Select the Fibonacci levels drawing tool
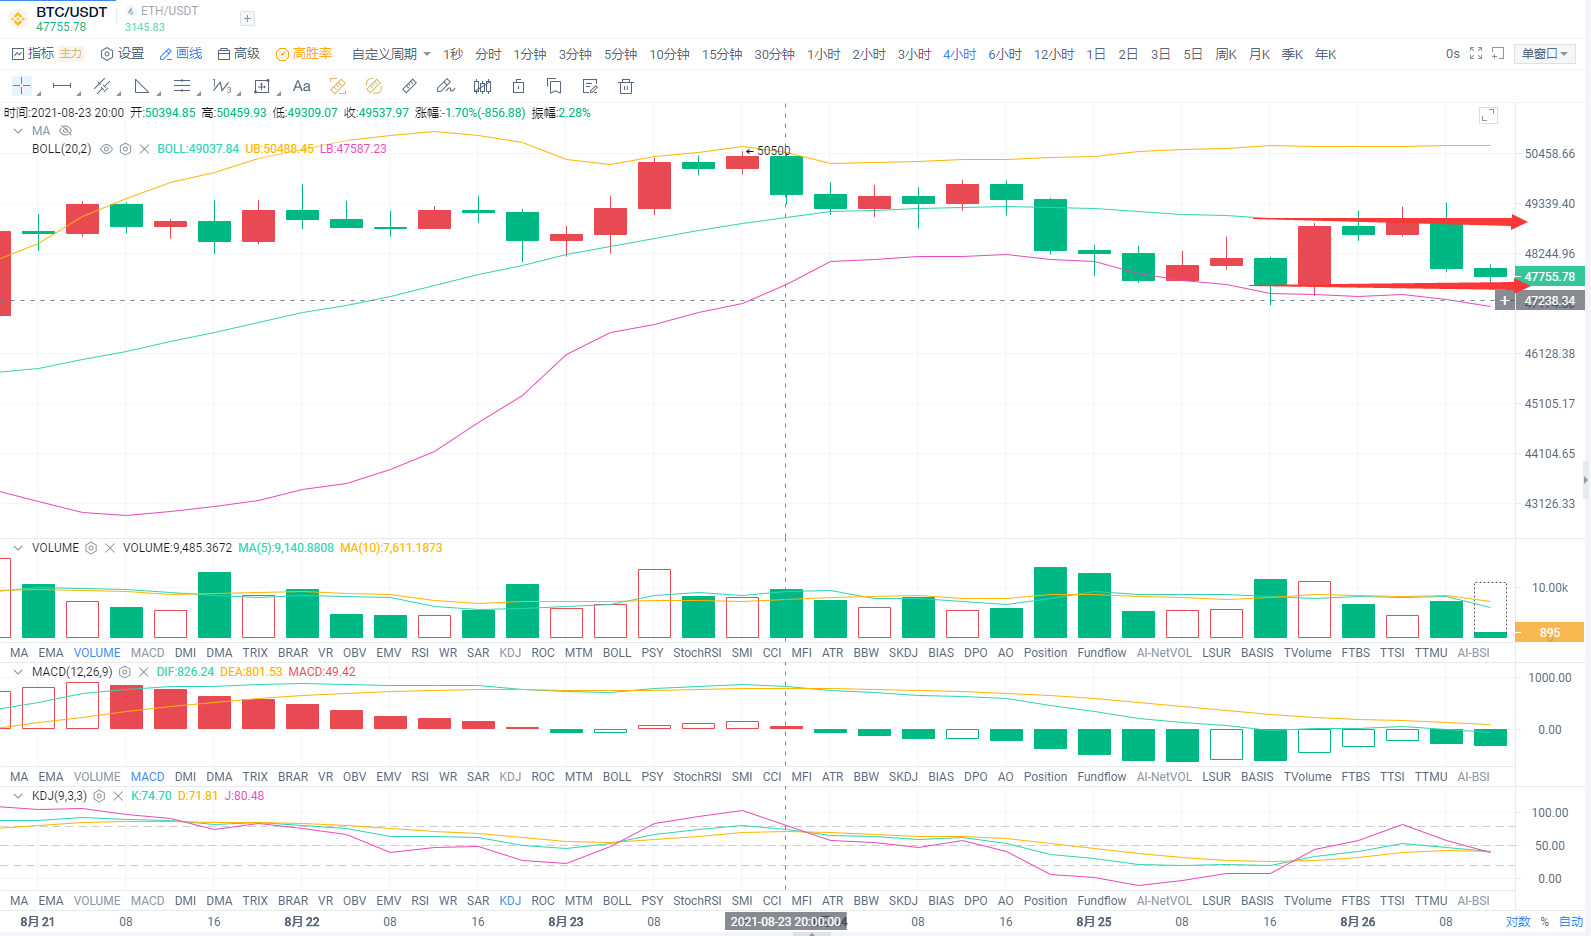The image size is (1591, 936). click(x=182, y=86)
